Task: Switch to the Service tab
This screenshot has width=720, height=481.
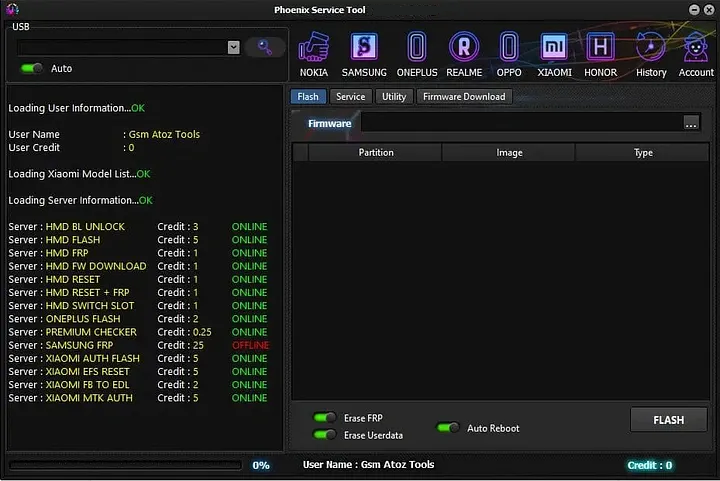Action: click(350, 97)
